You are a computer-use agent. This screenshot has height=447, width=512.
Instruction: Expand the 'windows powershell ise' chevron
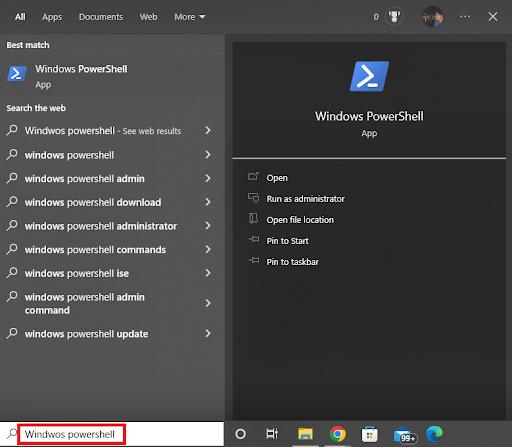pyautogui.click(x=208, y=273)
